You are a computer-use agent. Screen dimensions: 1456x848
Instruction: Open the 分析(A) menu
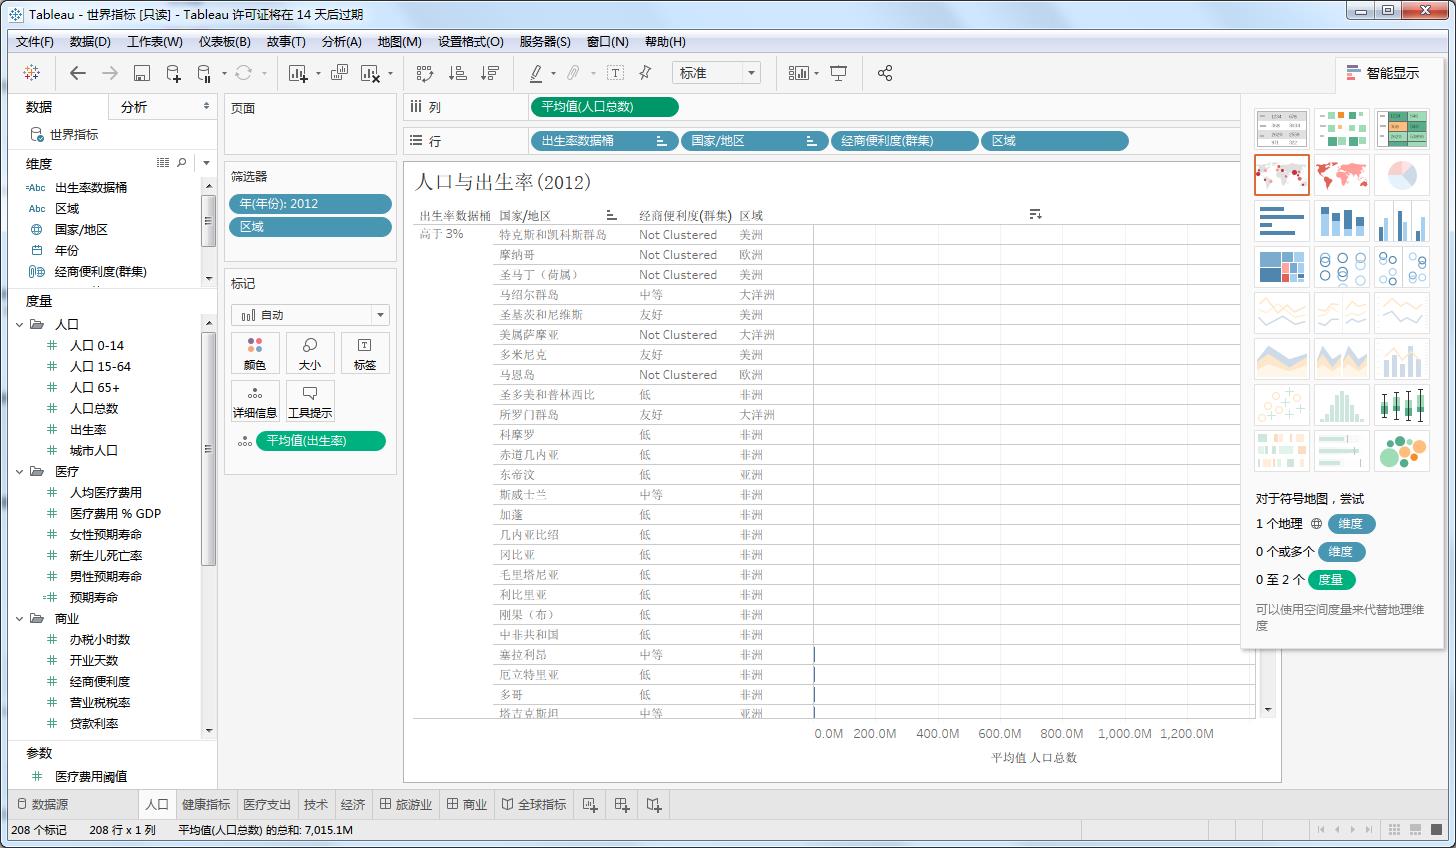pos(341,41)
